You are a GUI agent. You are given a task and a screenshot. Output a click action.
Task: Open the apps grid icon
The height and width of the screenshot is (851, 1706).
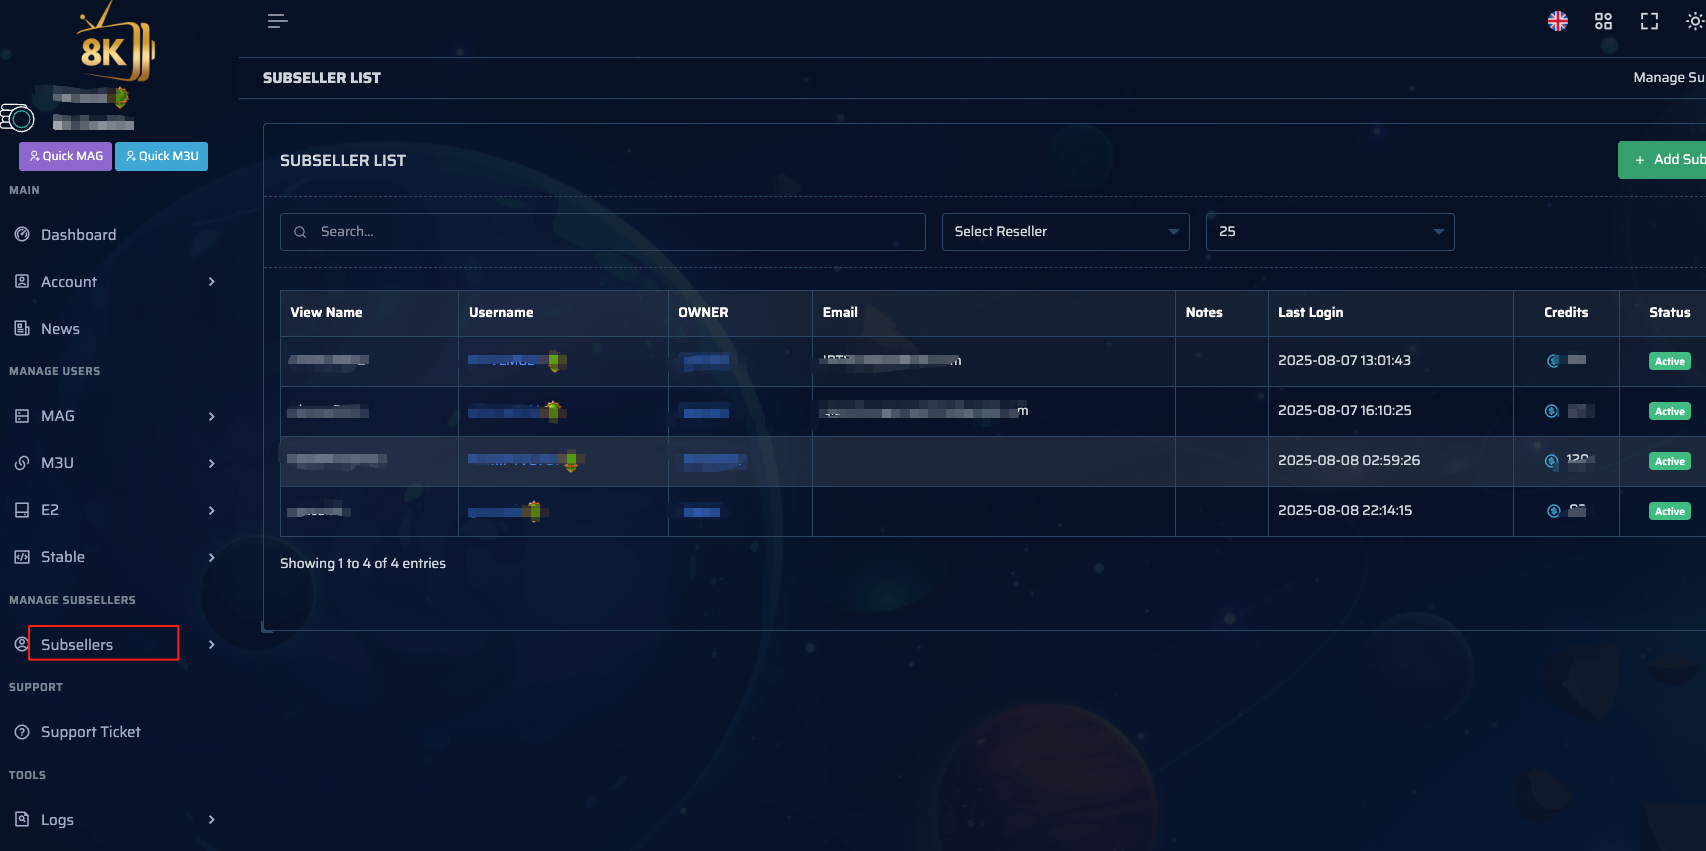(x=1603, y=21)
